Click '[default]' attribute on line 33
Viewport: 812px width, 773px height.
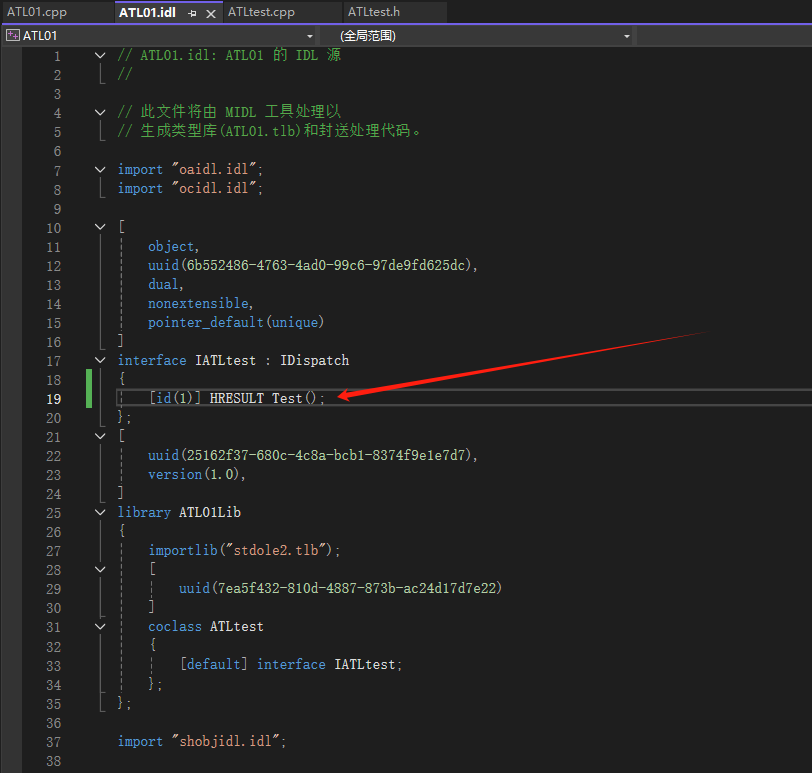point(214,664)
